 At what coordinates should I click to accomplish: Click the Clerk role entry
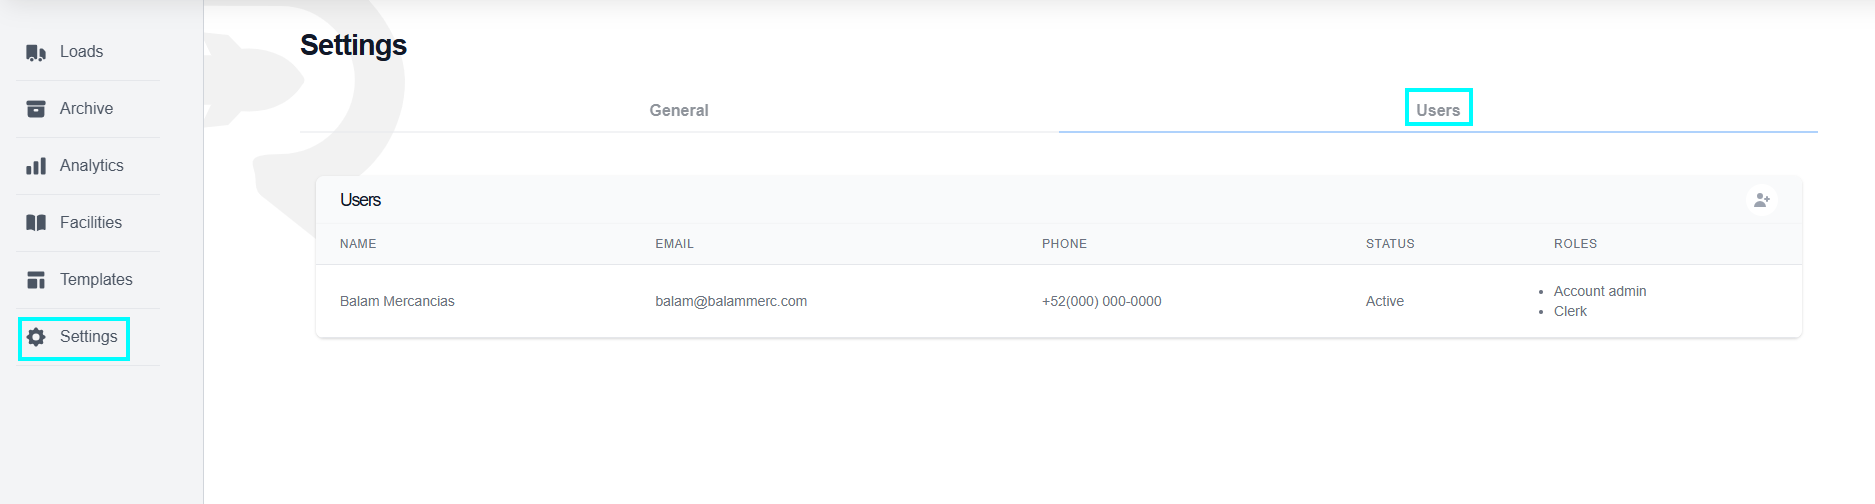pos(1570,311)
